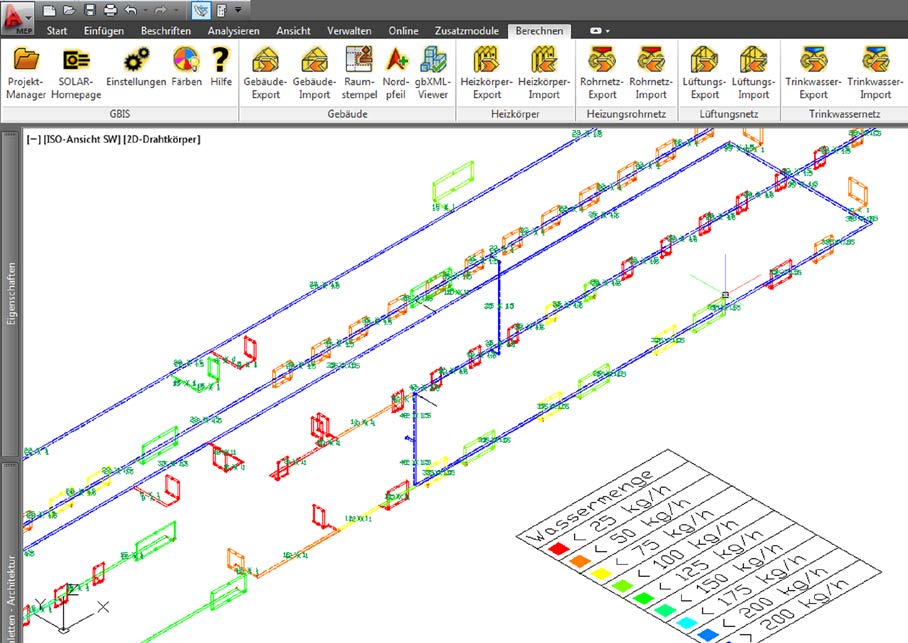Expand the undo history dropdown arrow
The image size is (908, 643).
coord(145,10)
